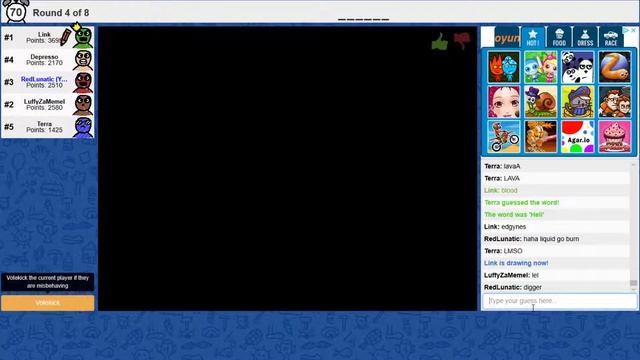
Task: Click Terra's blue avatar
Action: (x=83, y=127)
